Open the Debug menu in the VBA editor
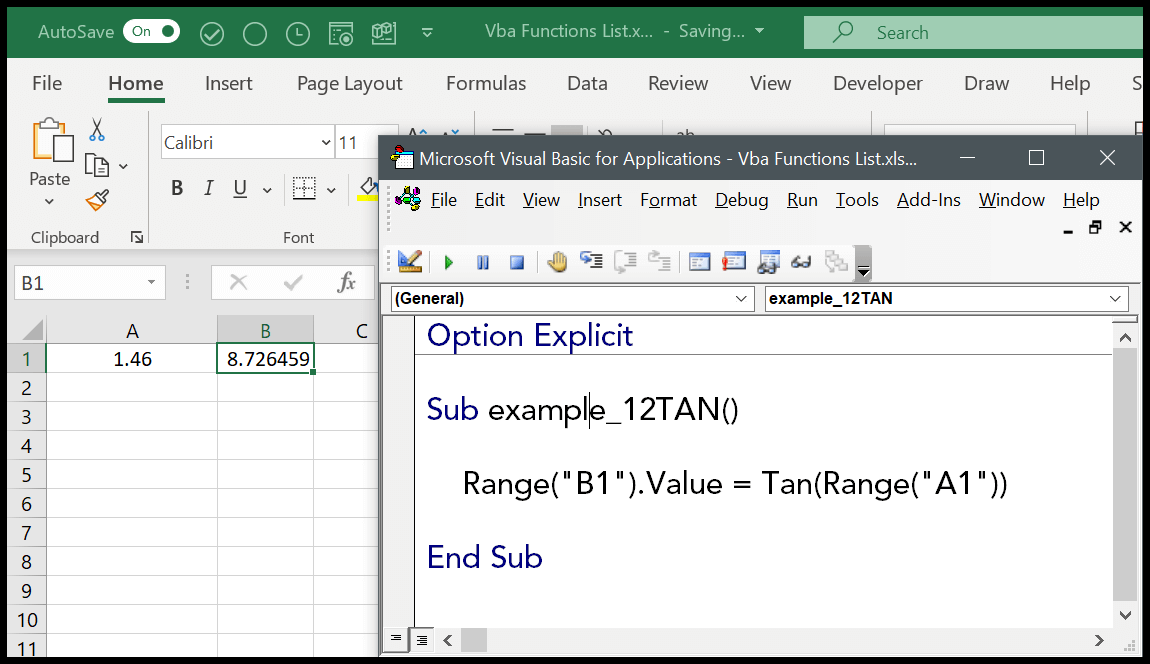 [x=741, y=200]
